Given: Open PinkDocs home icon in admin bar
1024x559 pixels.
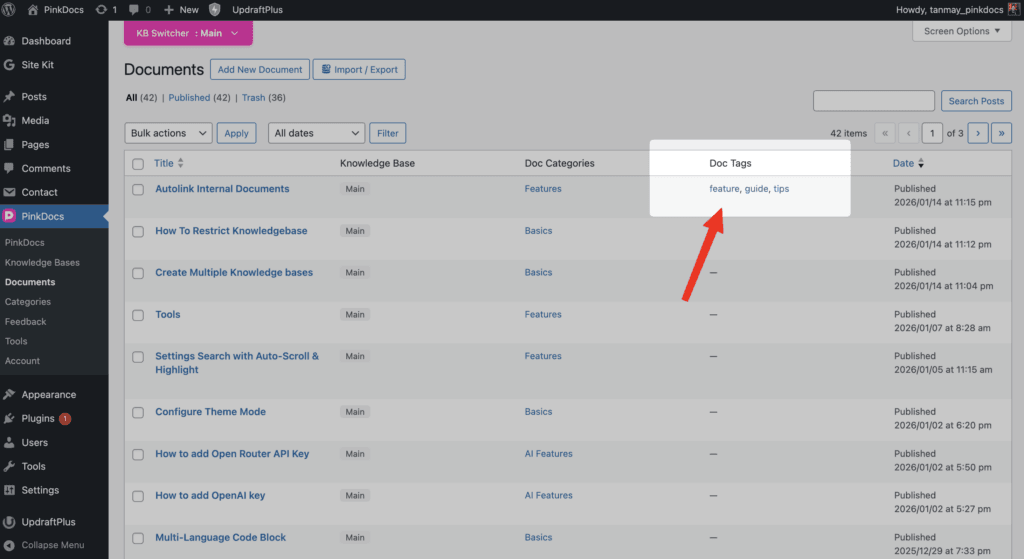Looking at the screenshot, I should tap(33, 10).
